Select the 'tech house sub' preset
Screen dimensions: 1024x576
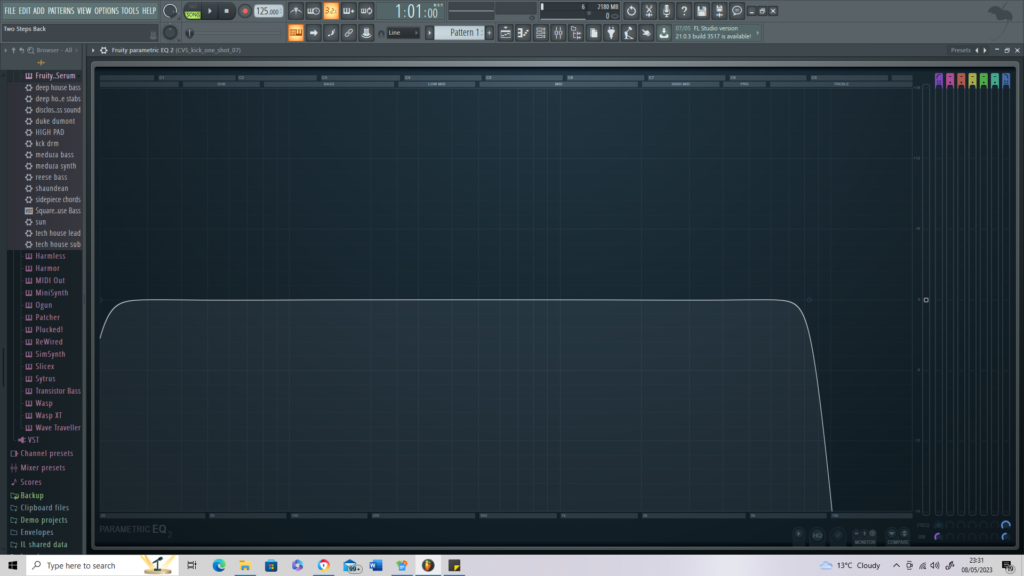point(57,244)
